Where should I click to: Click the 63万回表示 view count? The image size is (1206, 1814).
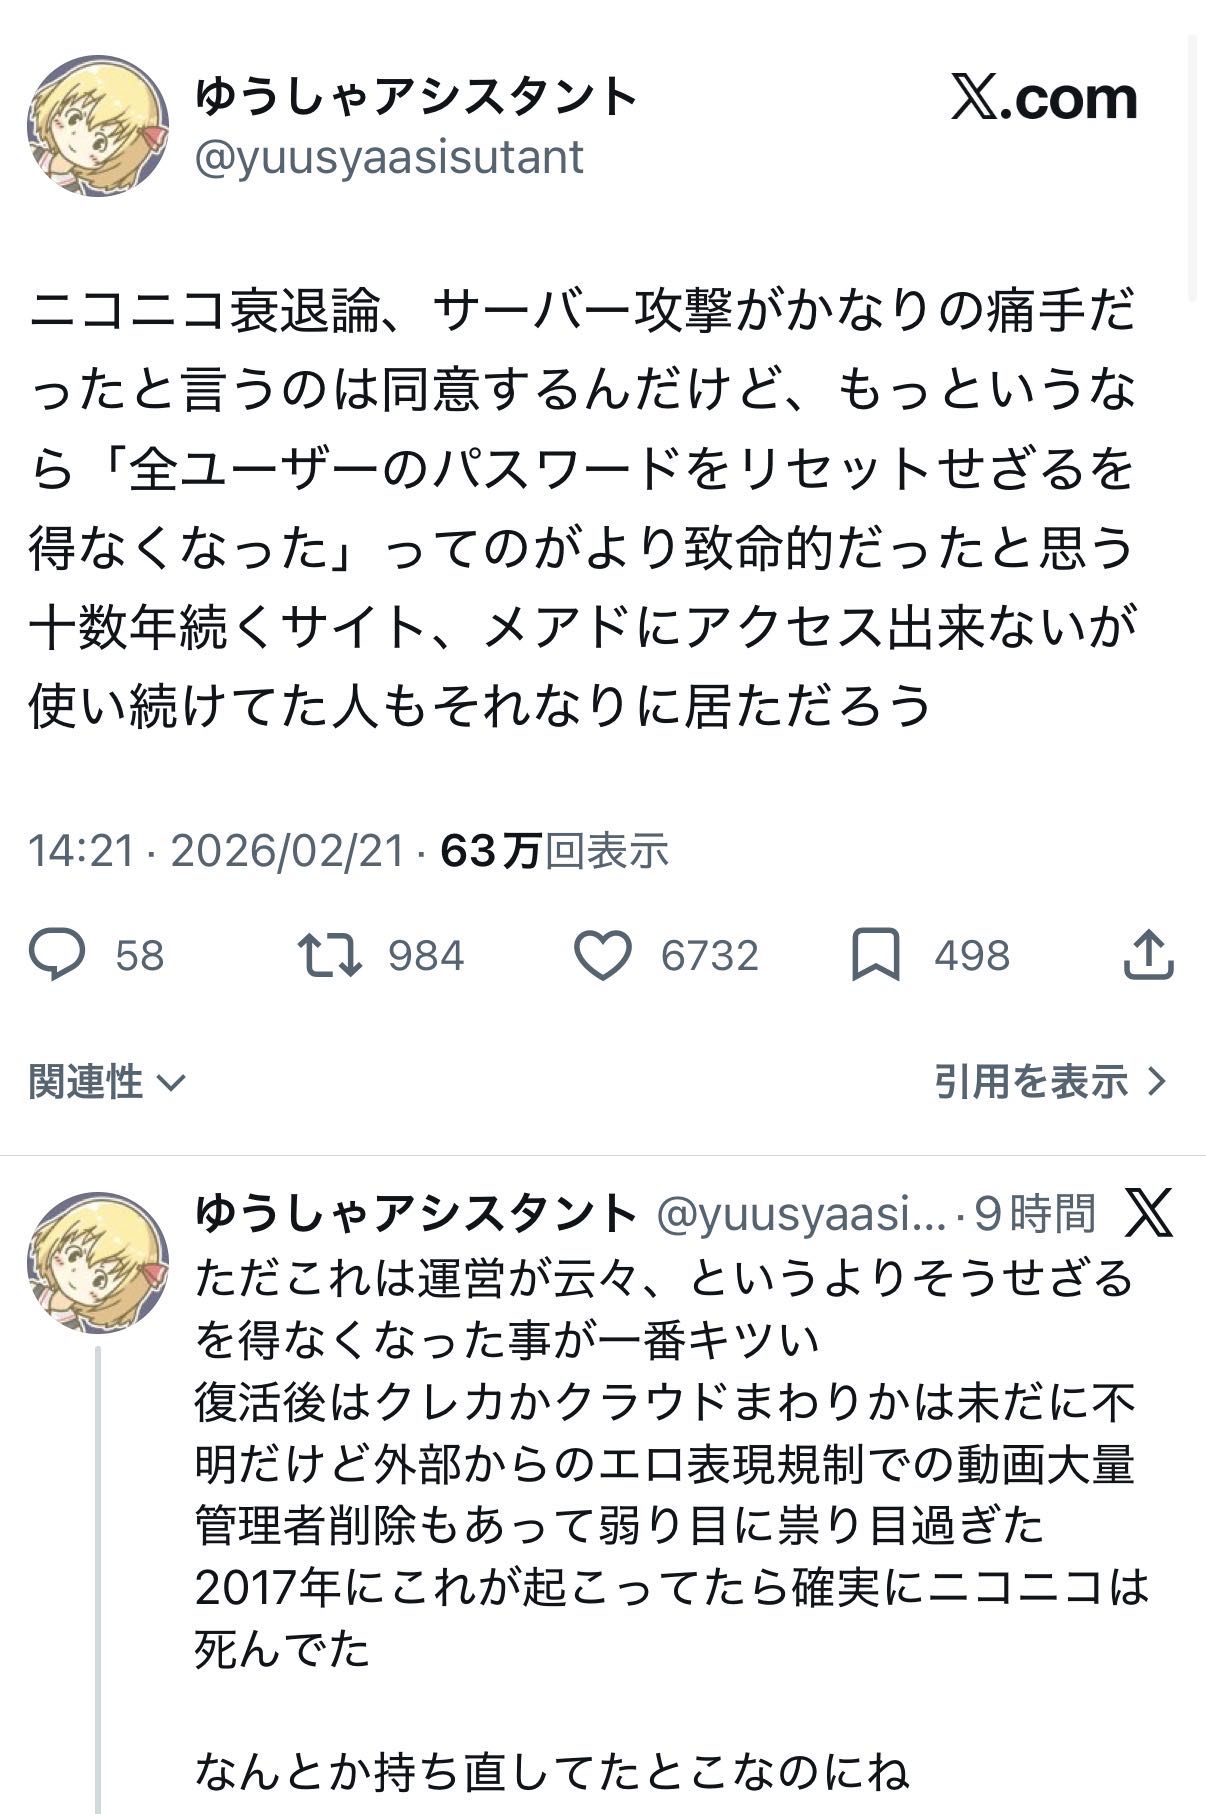[x=555, y=851]
